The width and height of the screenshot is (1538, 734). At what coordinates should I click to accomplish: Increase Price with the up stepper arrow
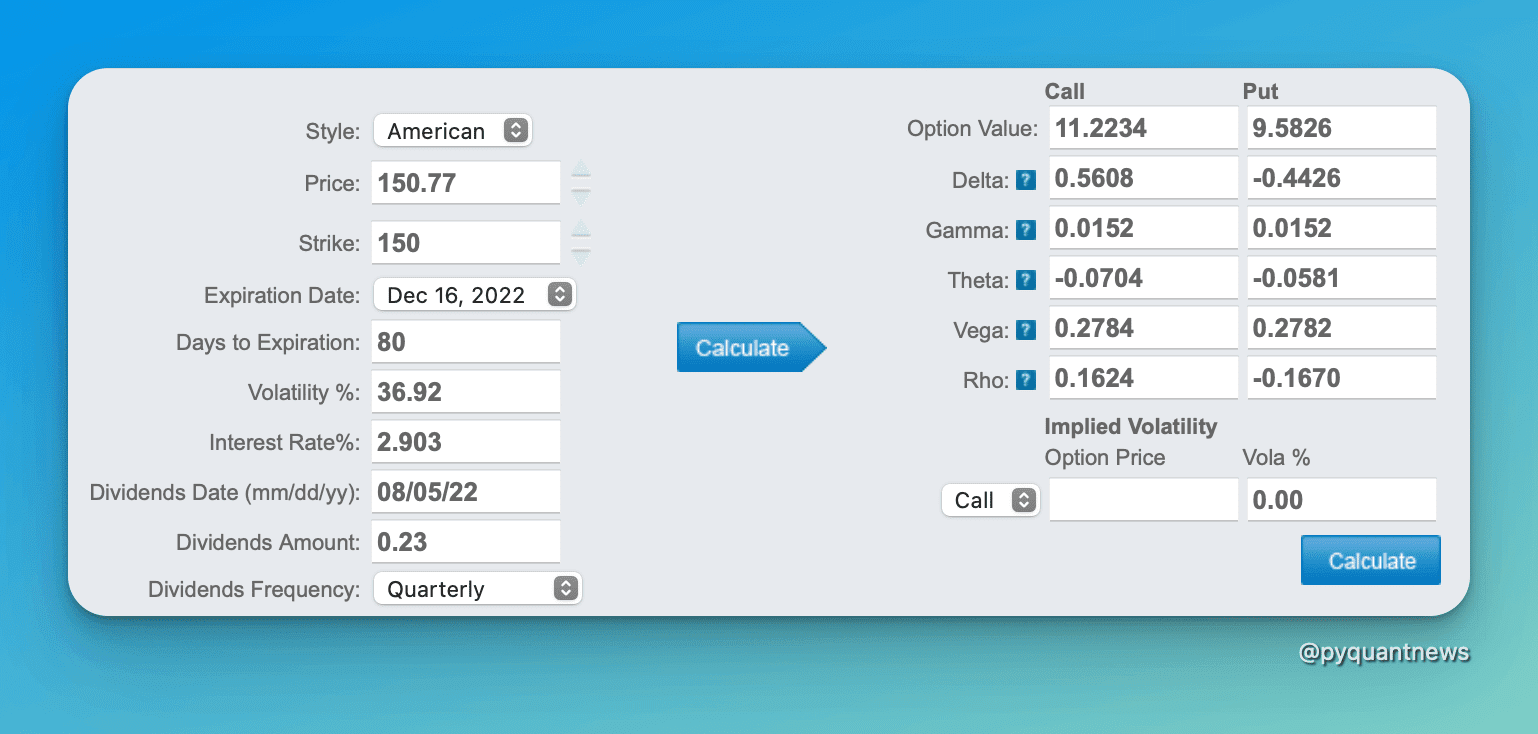coord(581,170)
